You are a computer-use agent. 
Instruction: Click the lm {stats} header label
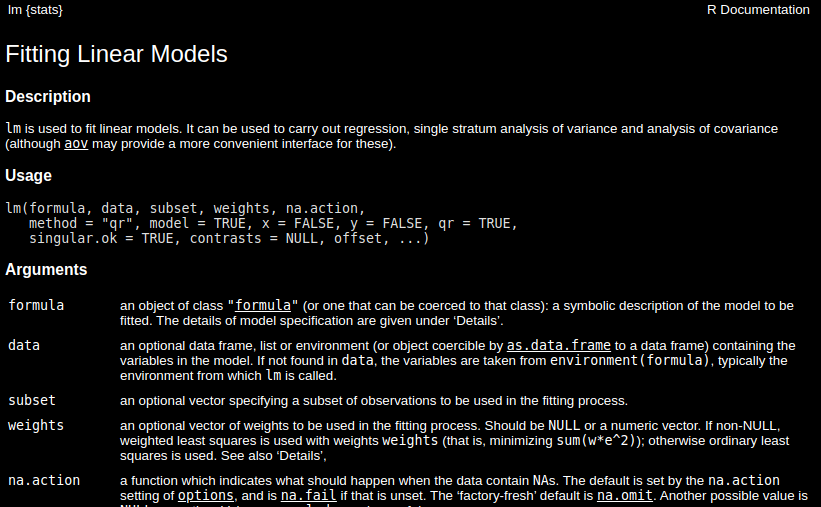[x=35, y=10]
